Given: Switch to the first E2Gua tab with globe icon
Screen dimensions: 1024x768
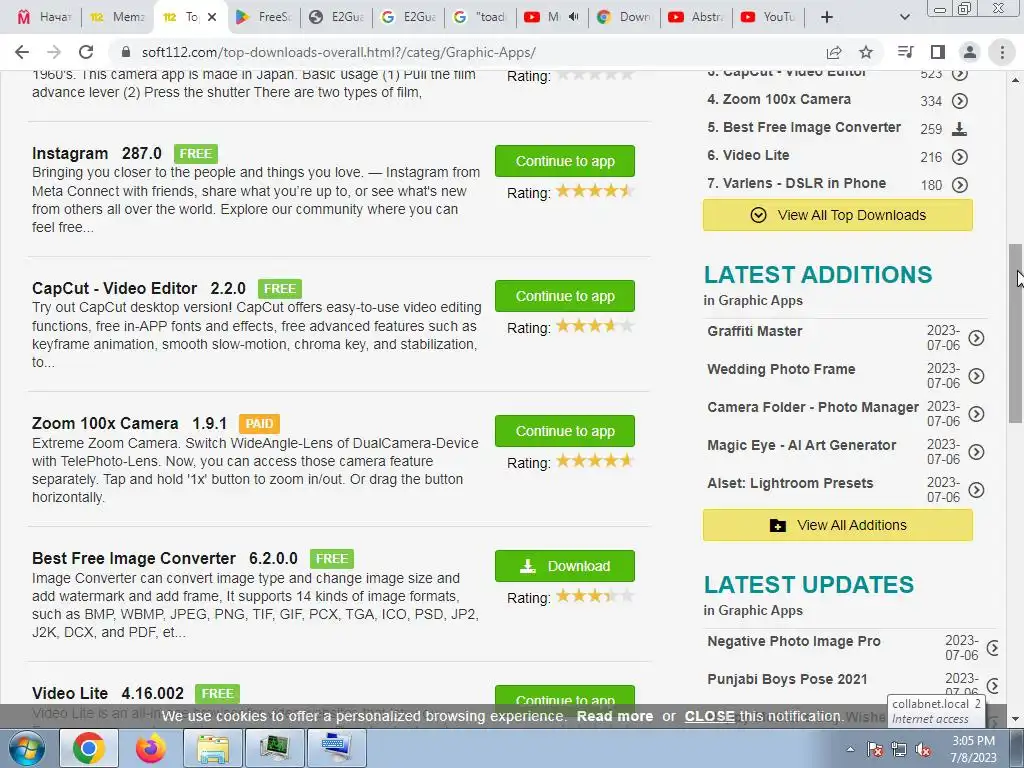Looking at the screenshot, I should click(336, 17).
